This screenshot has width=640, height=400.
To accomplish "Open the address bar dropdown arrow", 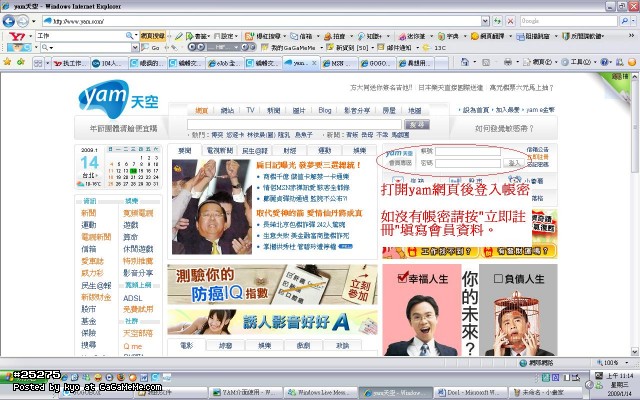I will coord(485,21).
